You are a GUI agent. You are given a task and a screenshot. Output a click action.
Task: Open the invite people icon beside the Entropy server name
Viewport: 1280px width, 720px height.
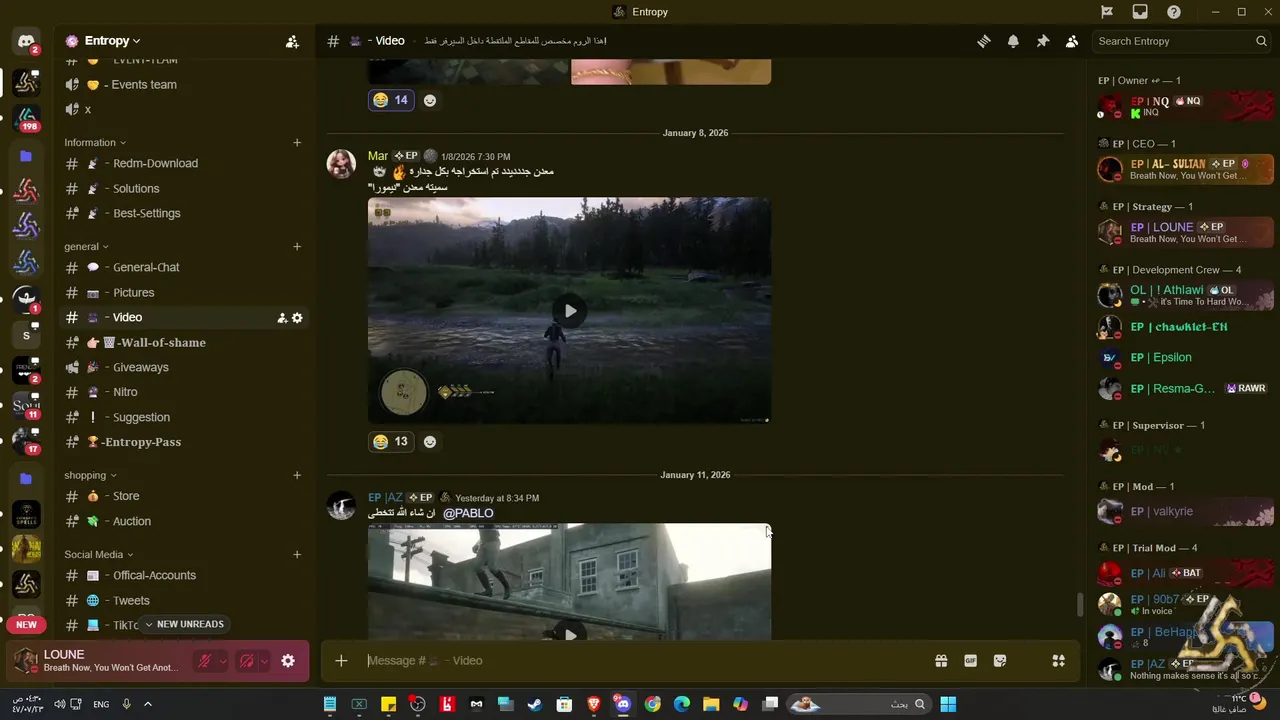point(292,41)
